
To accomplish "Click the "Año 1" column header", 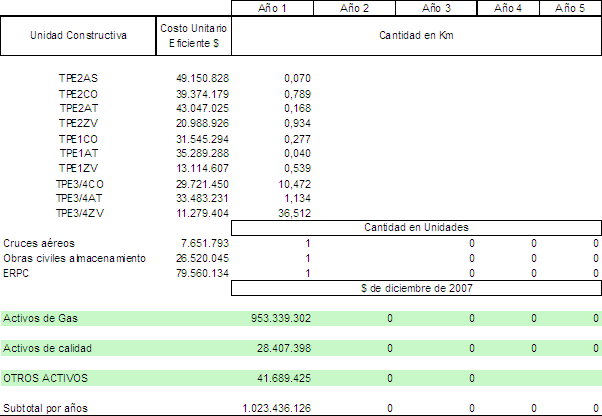I will point(272,8).
